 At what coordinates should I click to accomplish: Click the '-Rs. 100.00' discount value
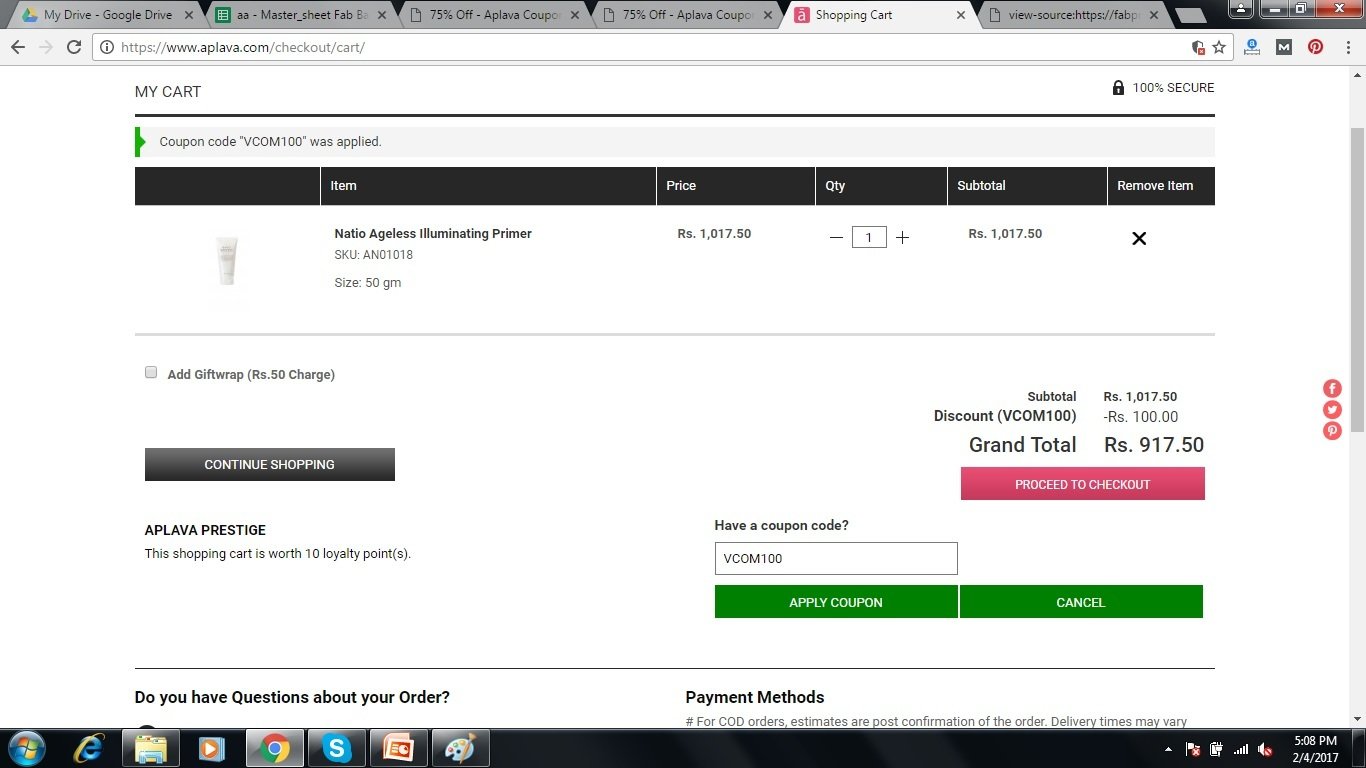1141,417
